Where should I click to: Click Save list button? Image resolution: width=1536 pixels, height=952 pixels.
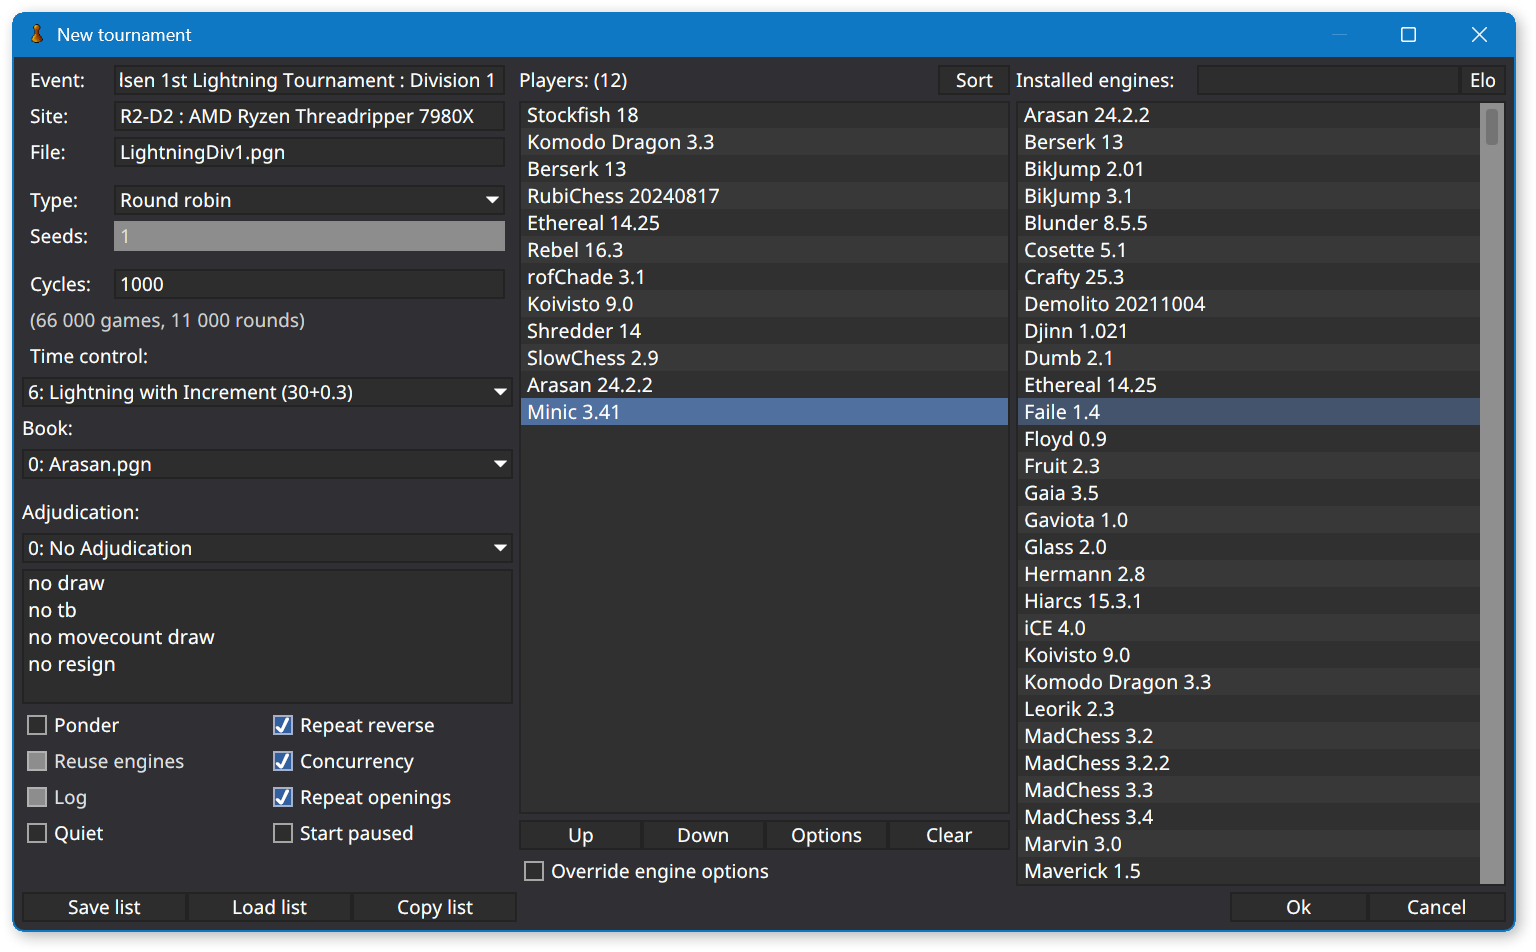point(104,907)
